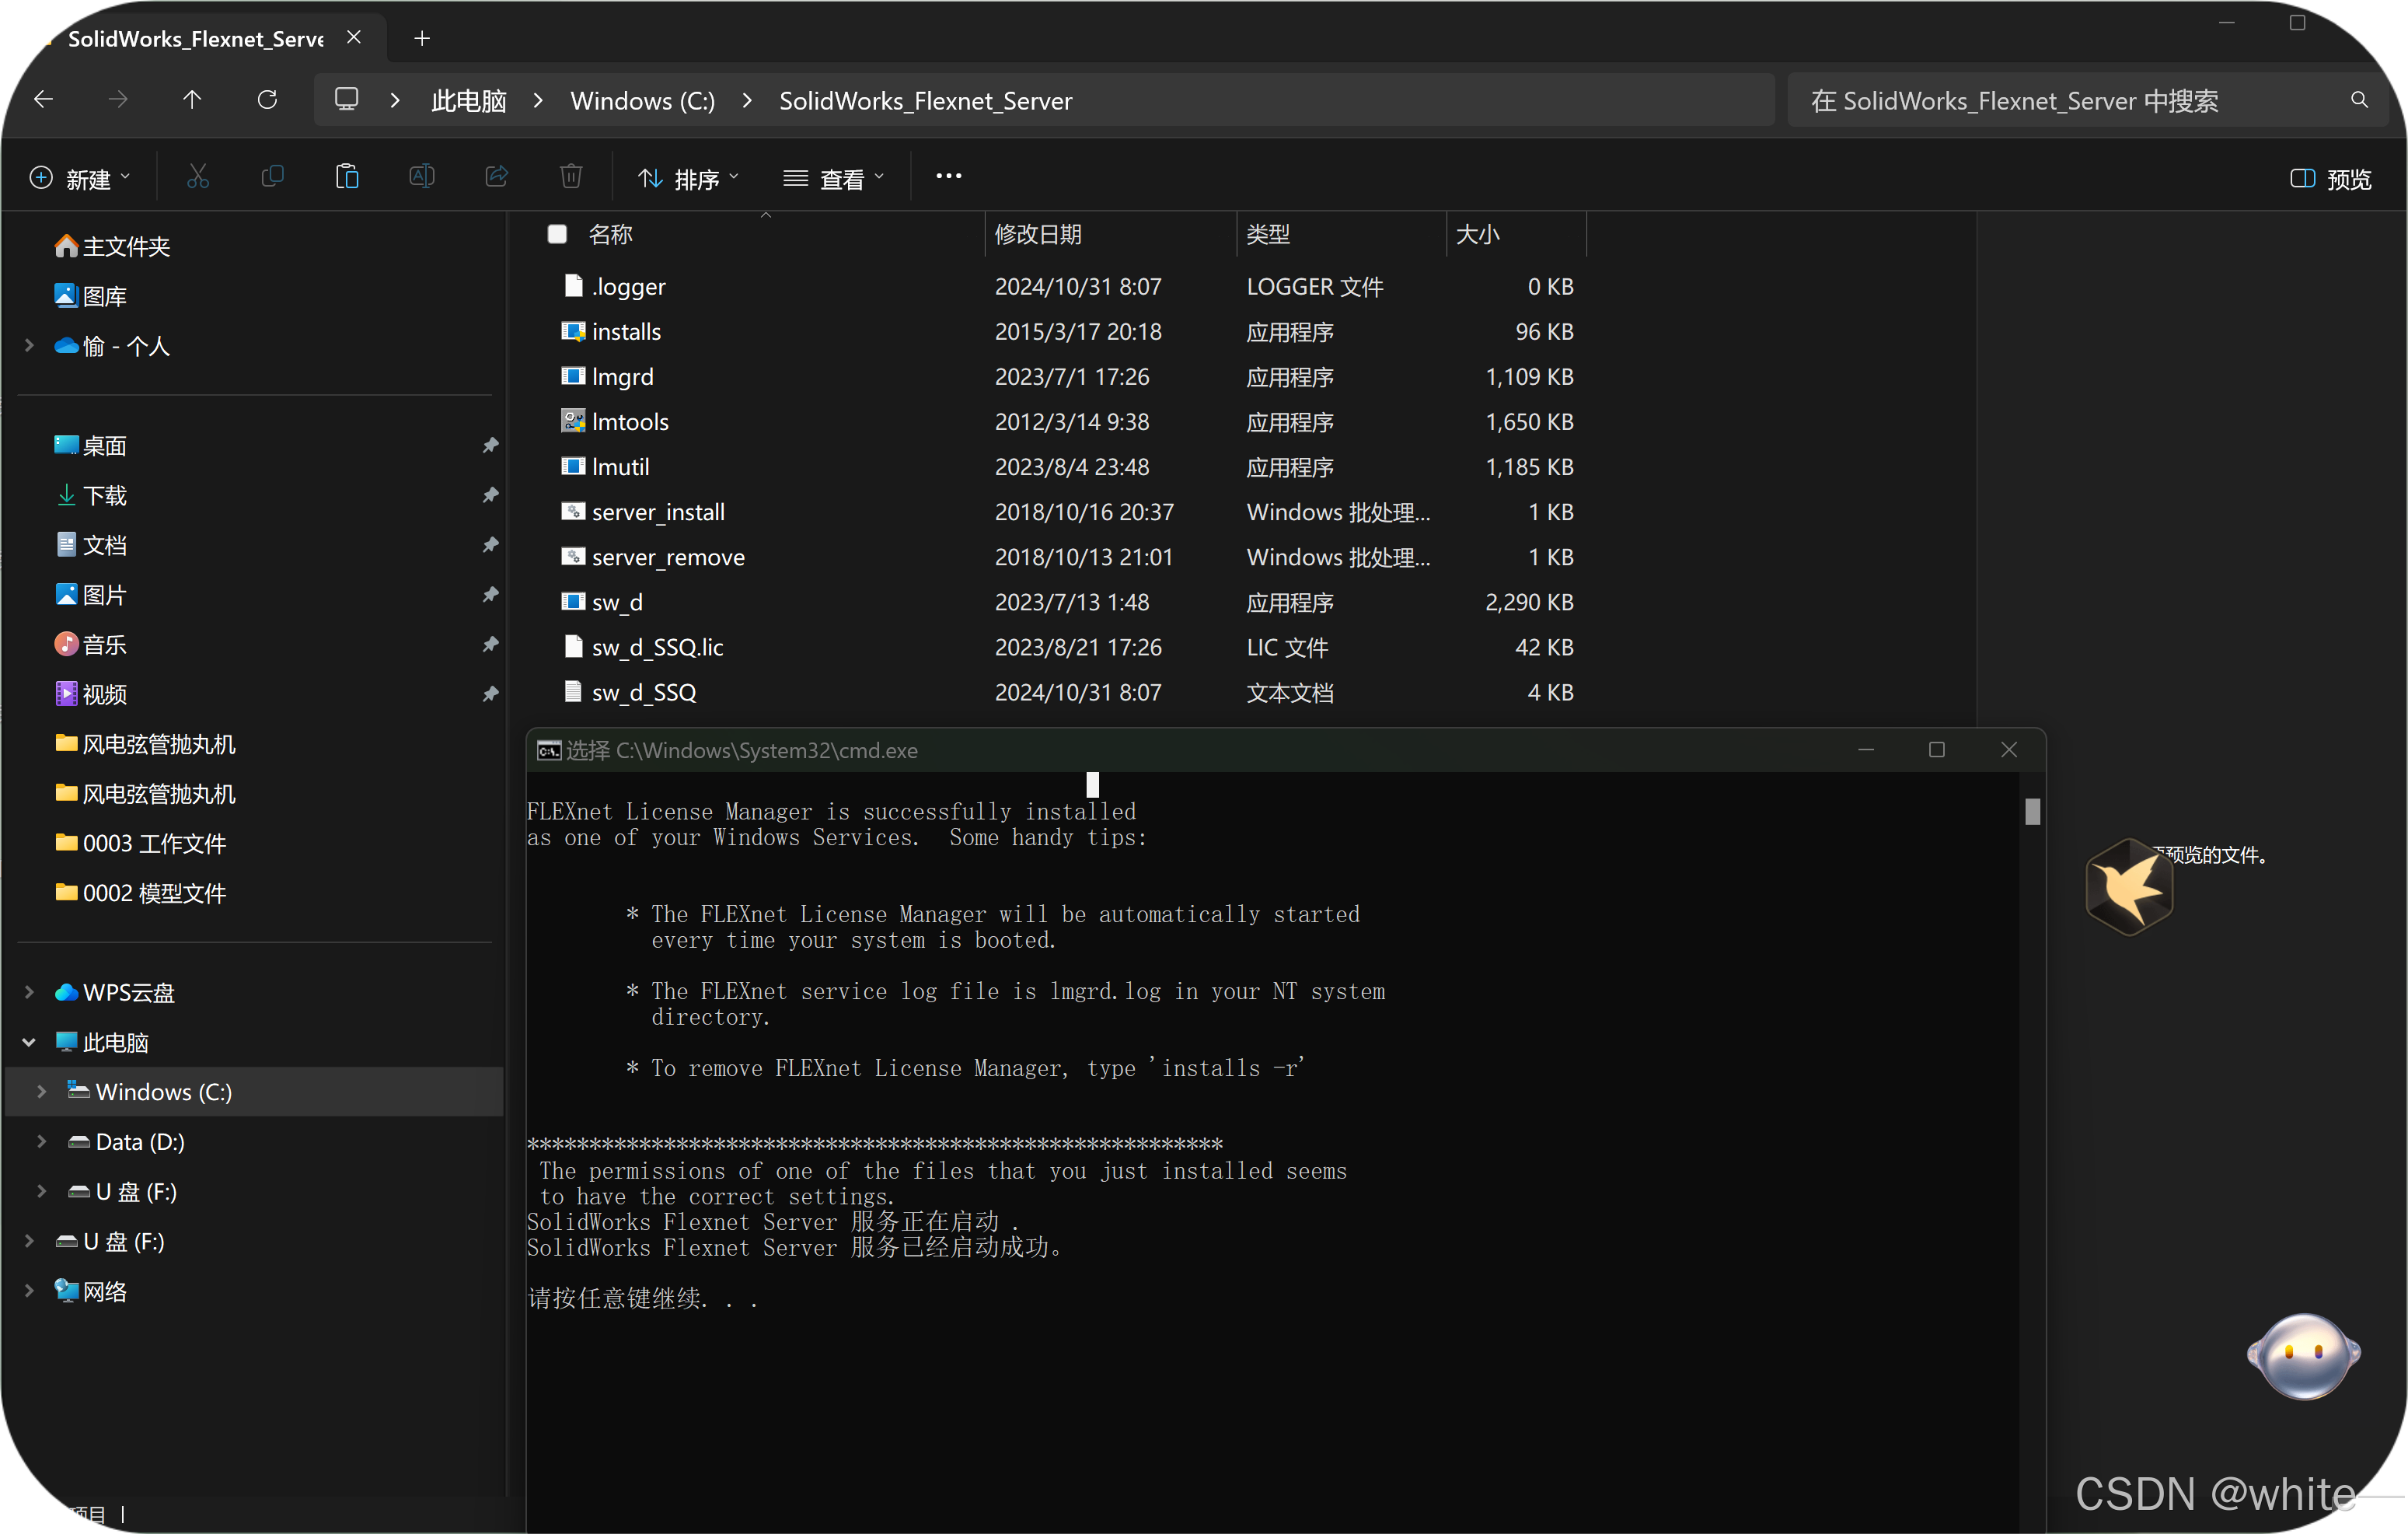Go up one folder level arrow
Viewport: 2408px width, 1534px height.
tap(192, 100)
